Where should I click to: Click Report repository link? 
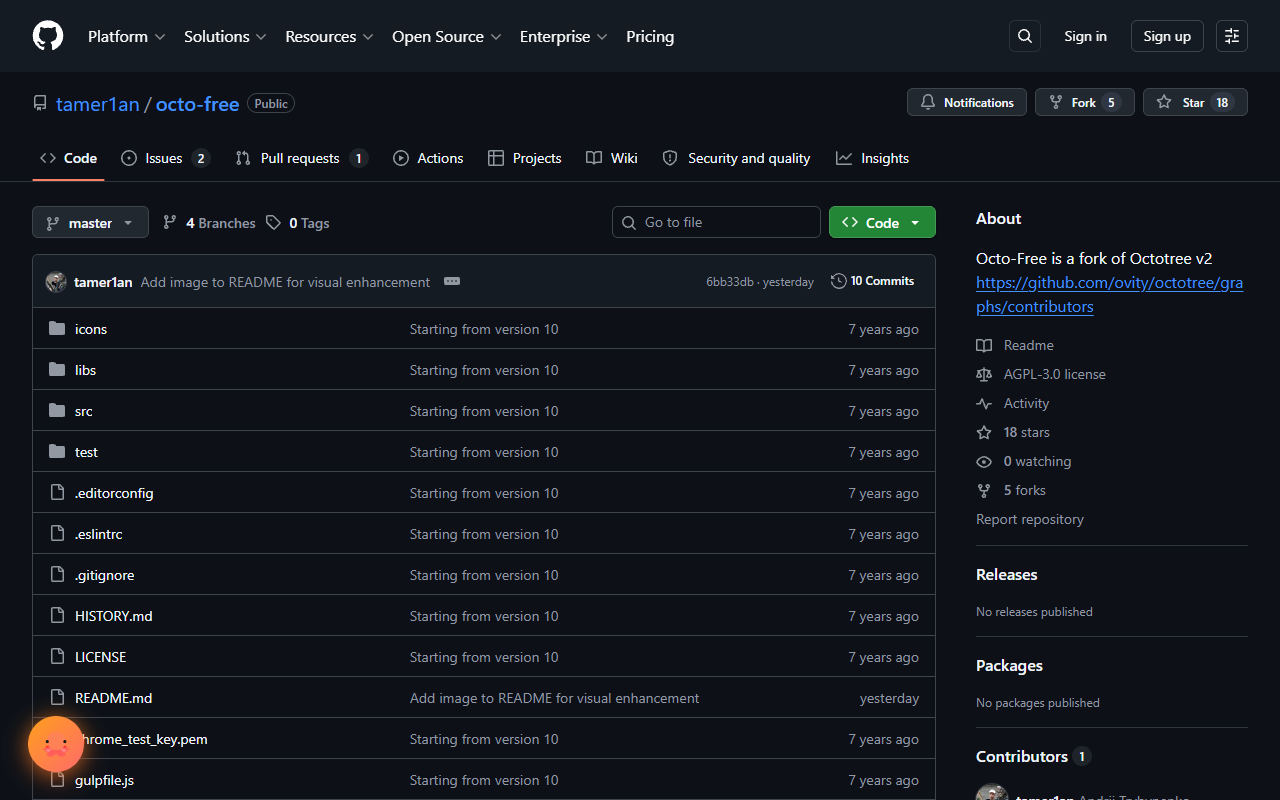pos(1030,519)
